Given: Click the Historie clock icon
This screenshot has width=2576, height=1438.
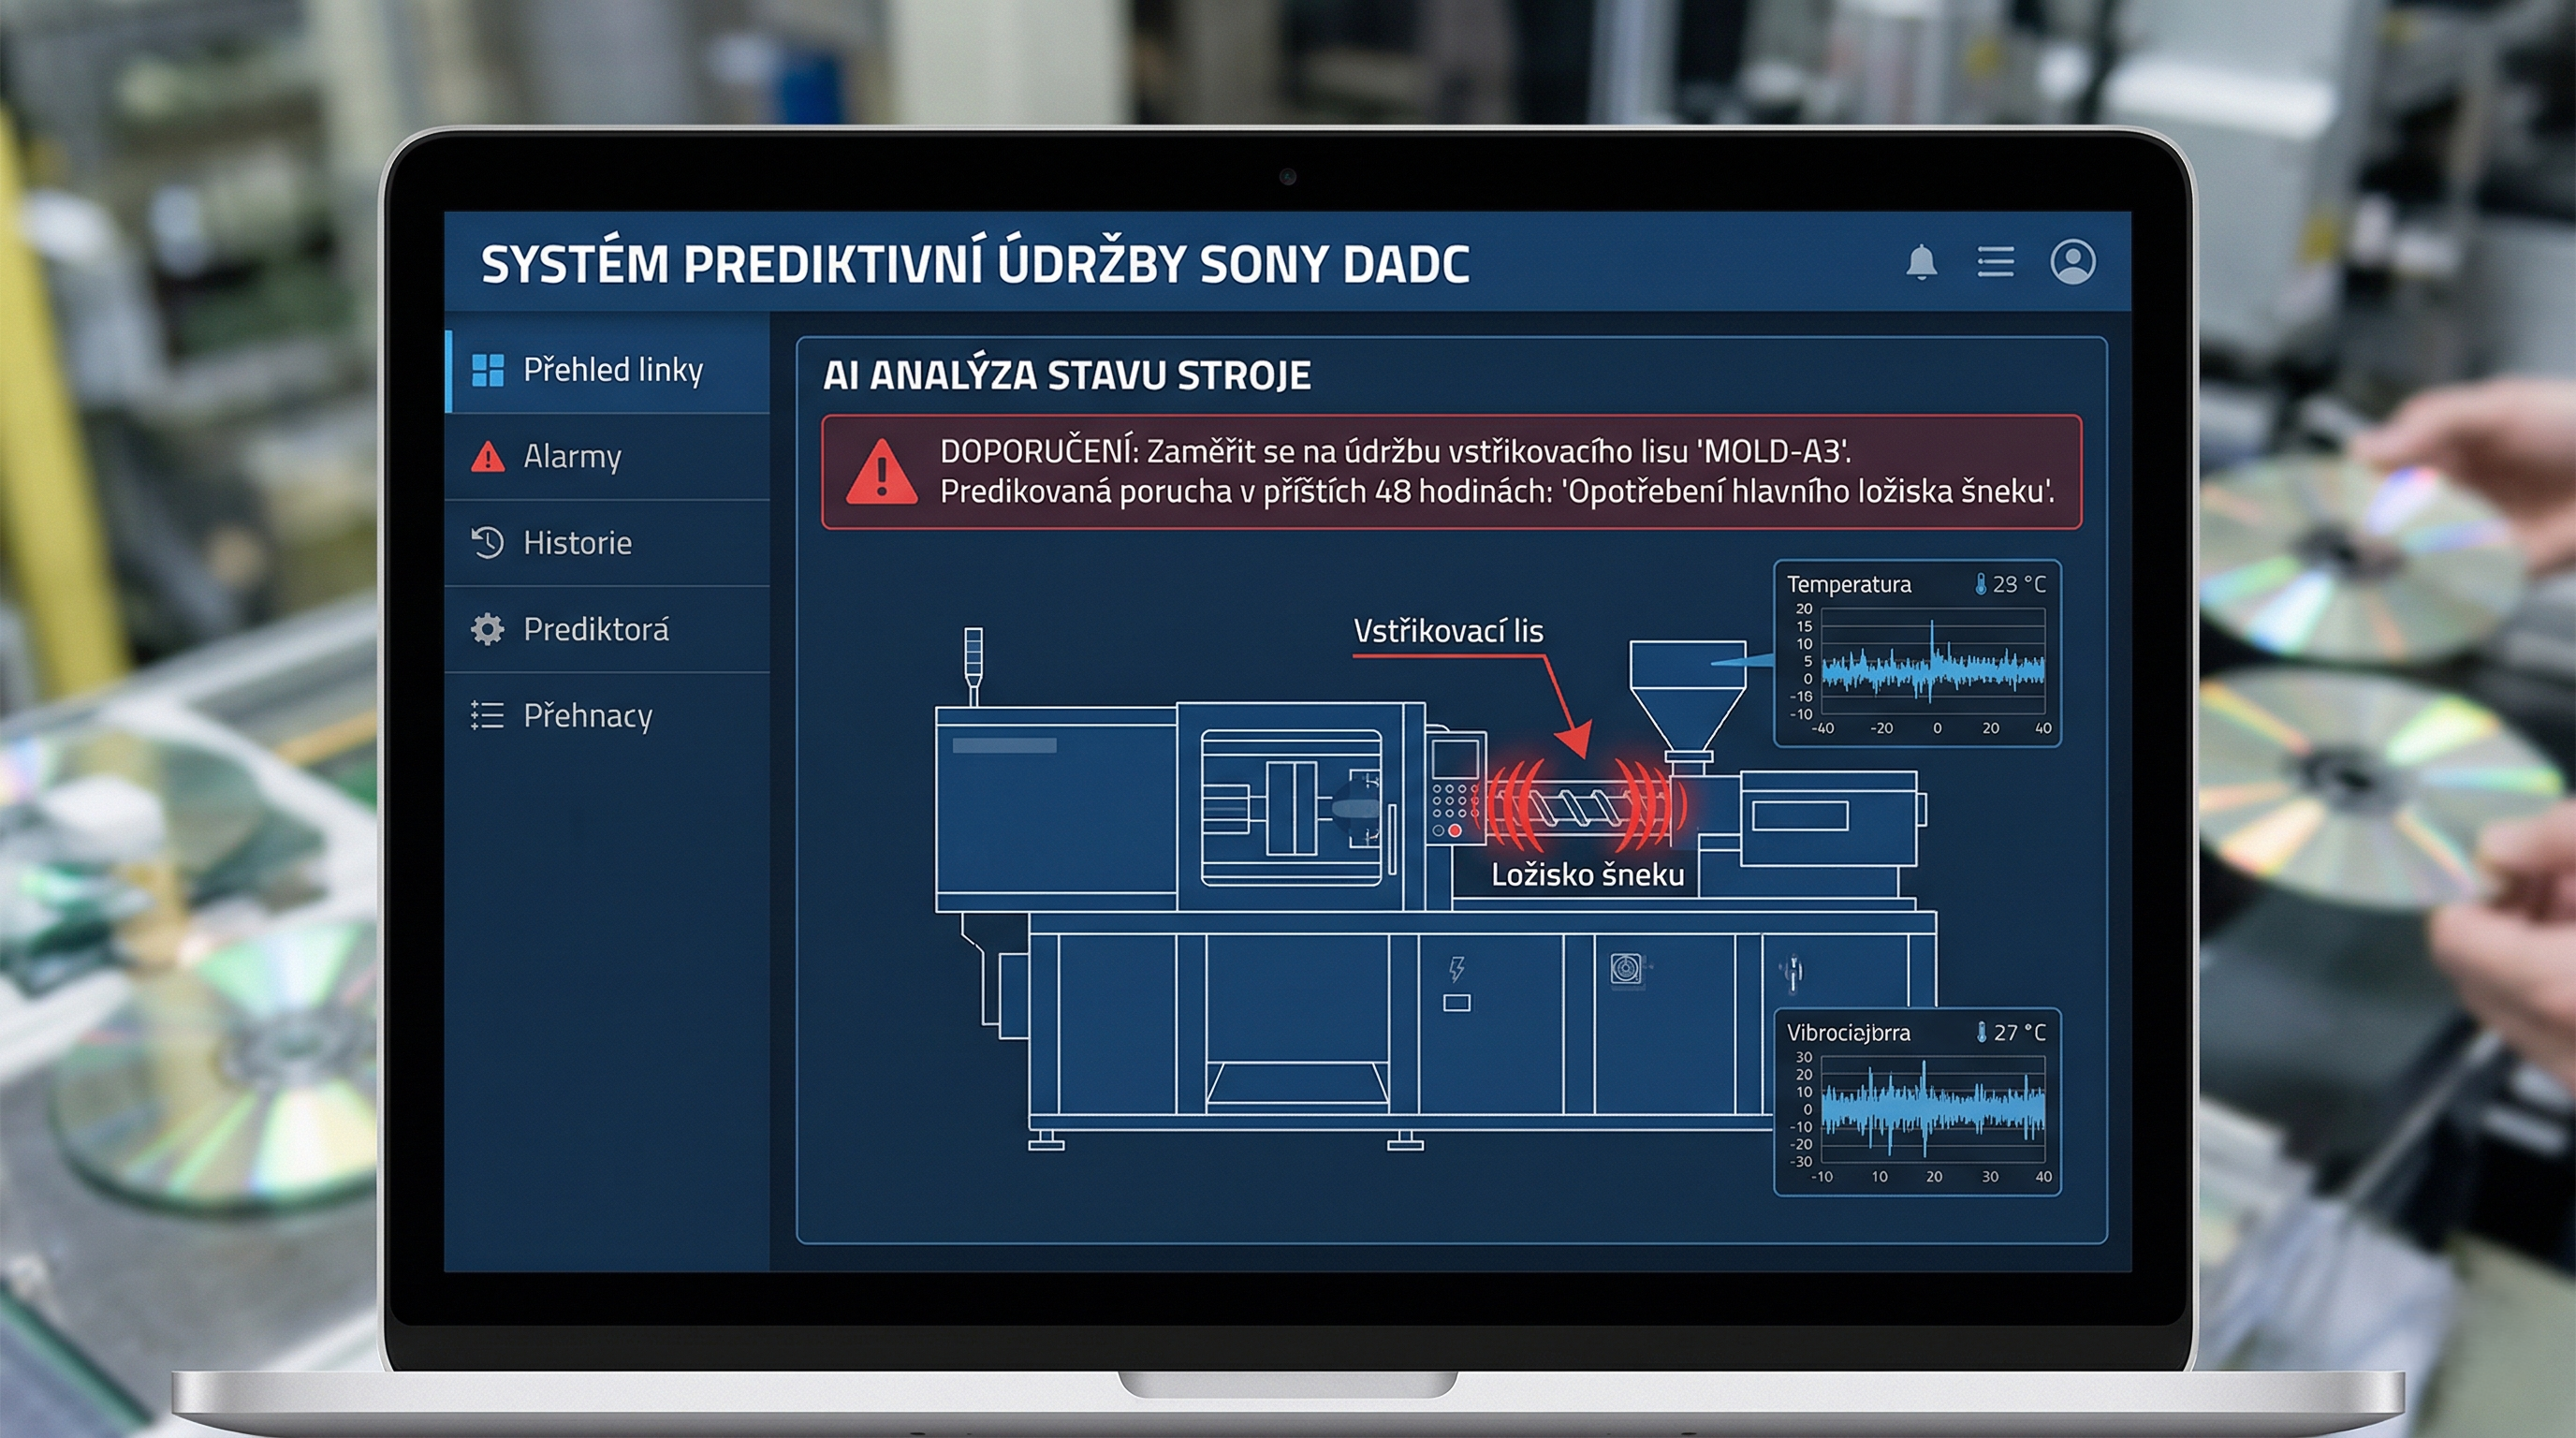Looking at the screenshot, I should [487, 542].
